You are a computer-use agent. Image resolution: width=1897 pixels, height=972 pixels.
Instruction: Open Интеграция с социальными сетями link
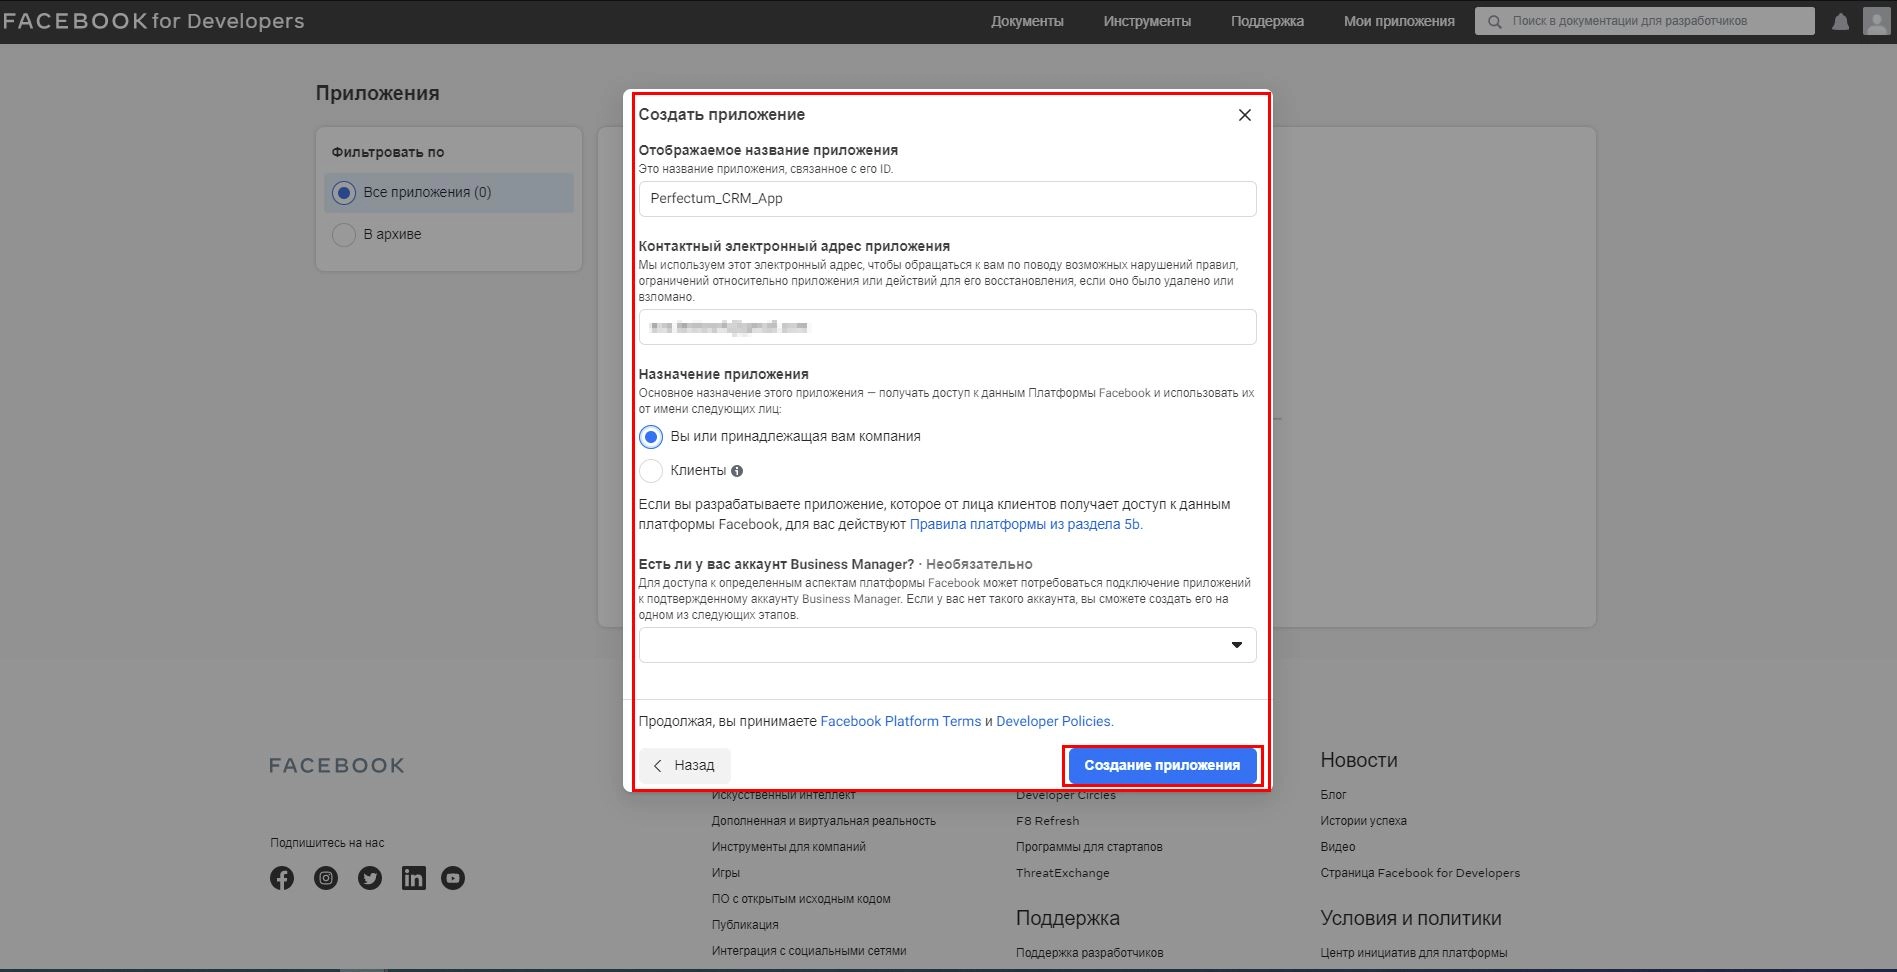pos(809,951)
